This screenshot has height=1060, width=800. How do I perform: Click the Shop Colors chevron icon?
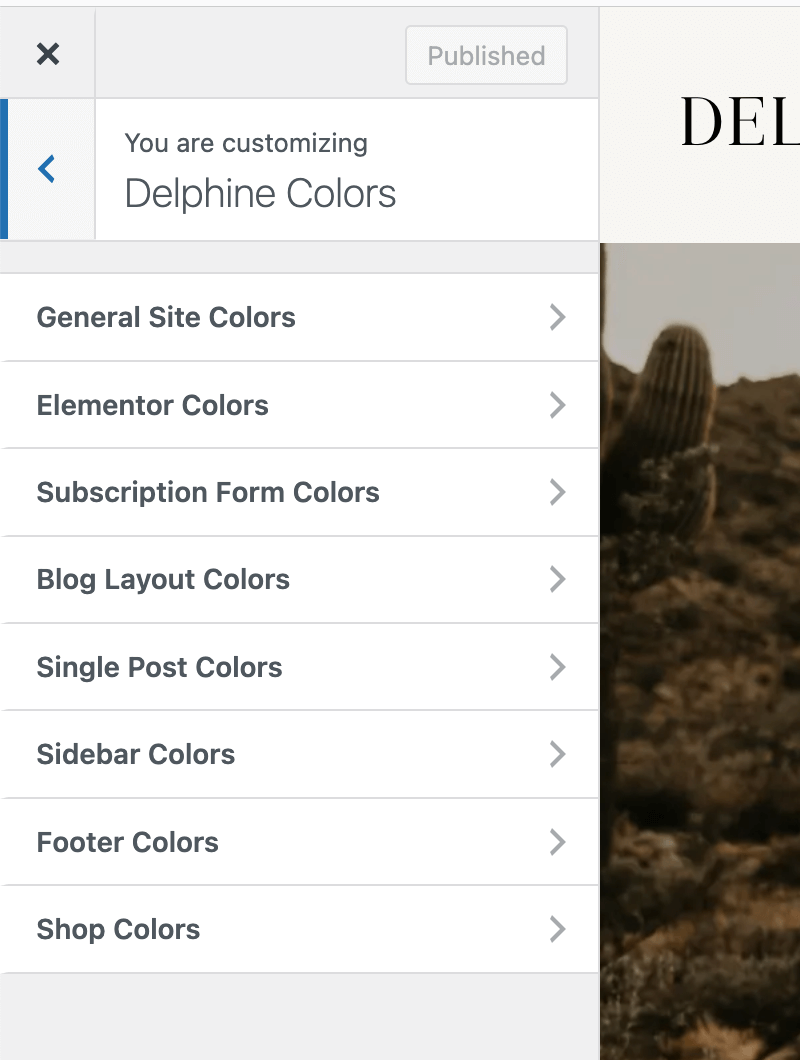558,929
